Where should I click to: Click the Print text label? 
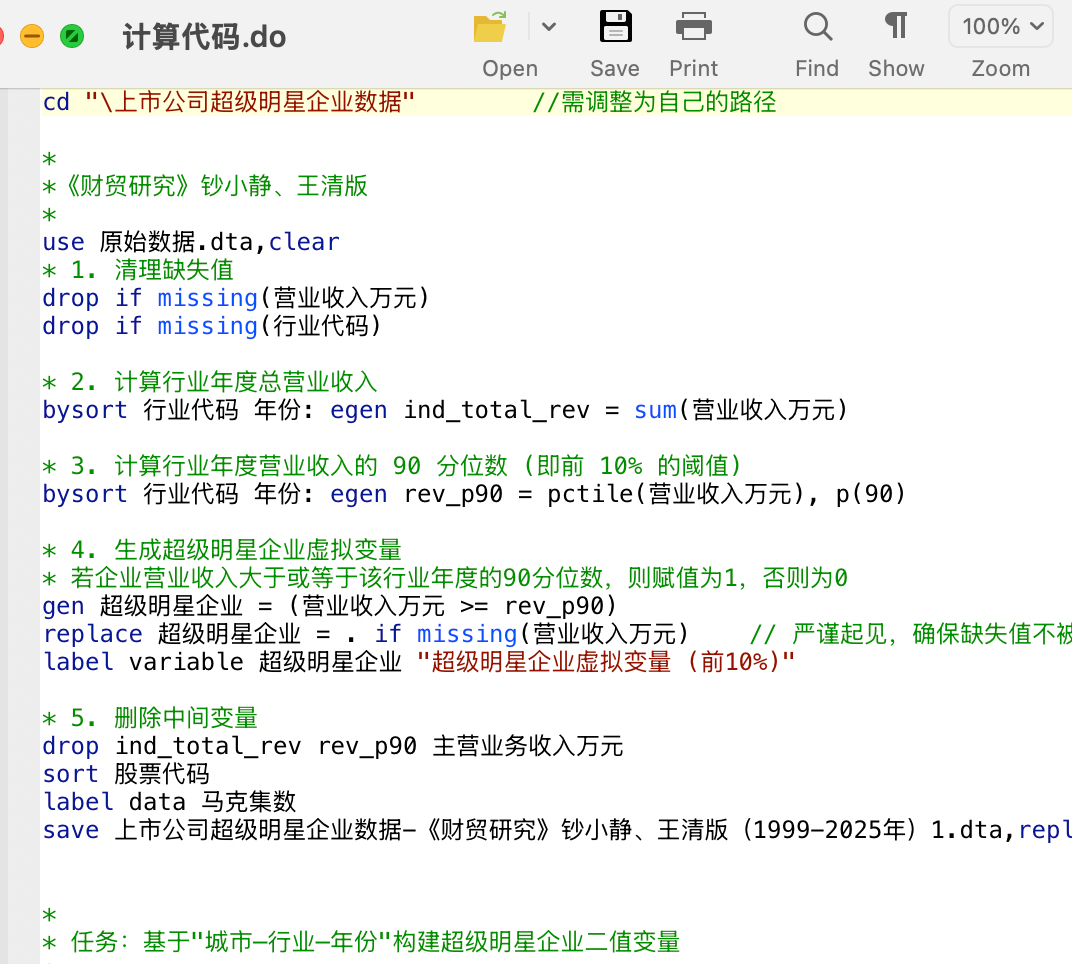(693, 68)
